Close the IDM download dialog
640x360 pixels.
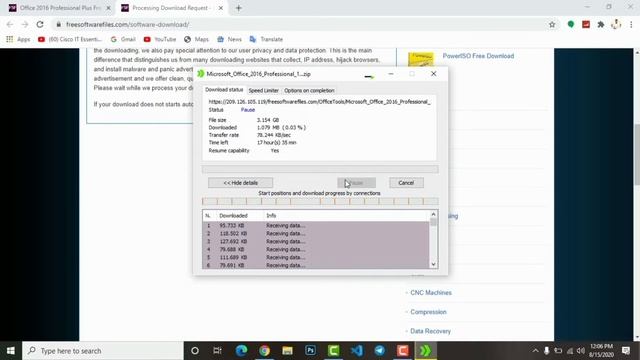coord(433,74)
